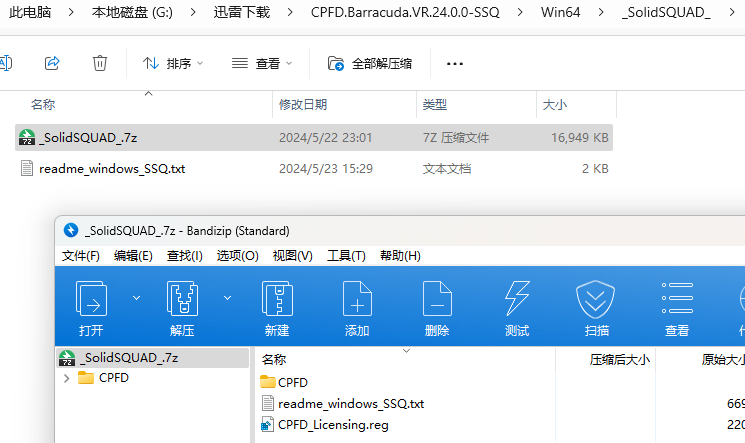Click the Test (测试) lightning icon
The width and height of the screenshot is (745, 443).
pyautogui.click(x=517, y=300)
